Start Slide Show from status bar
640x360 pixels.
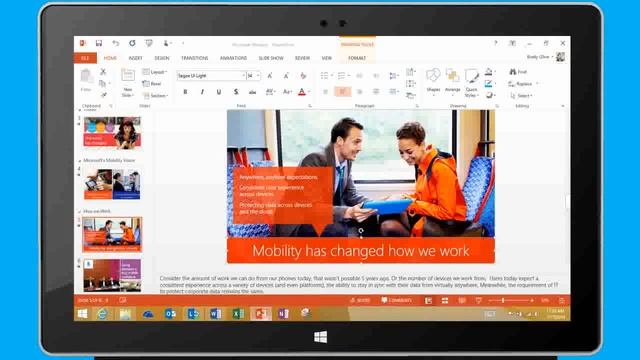478,301
